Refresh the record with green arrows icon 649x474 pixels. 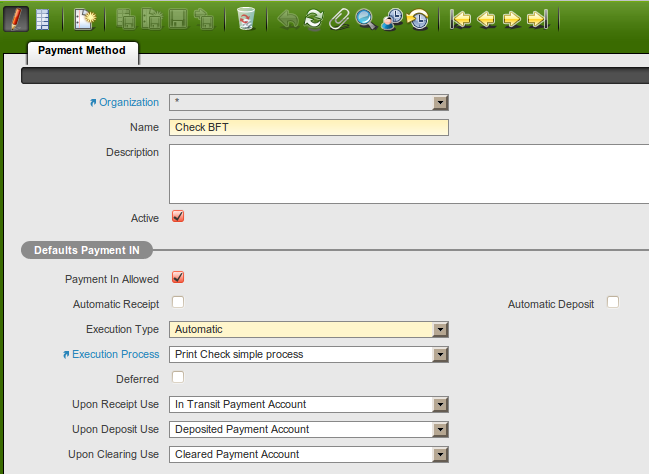coord(314,19)
